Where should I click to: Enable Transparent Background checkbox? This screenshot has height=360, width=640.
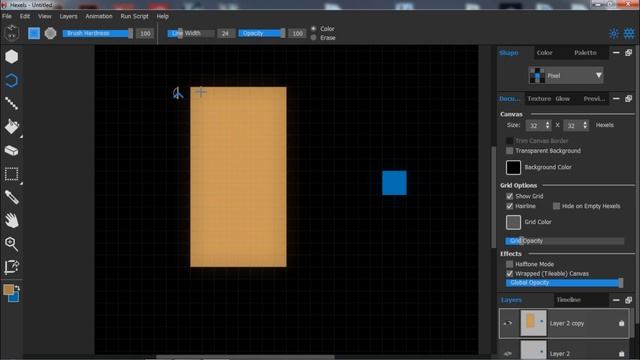[509, 151]
